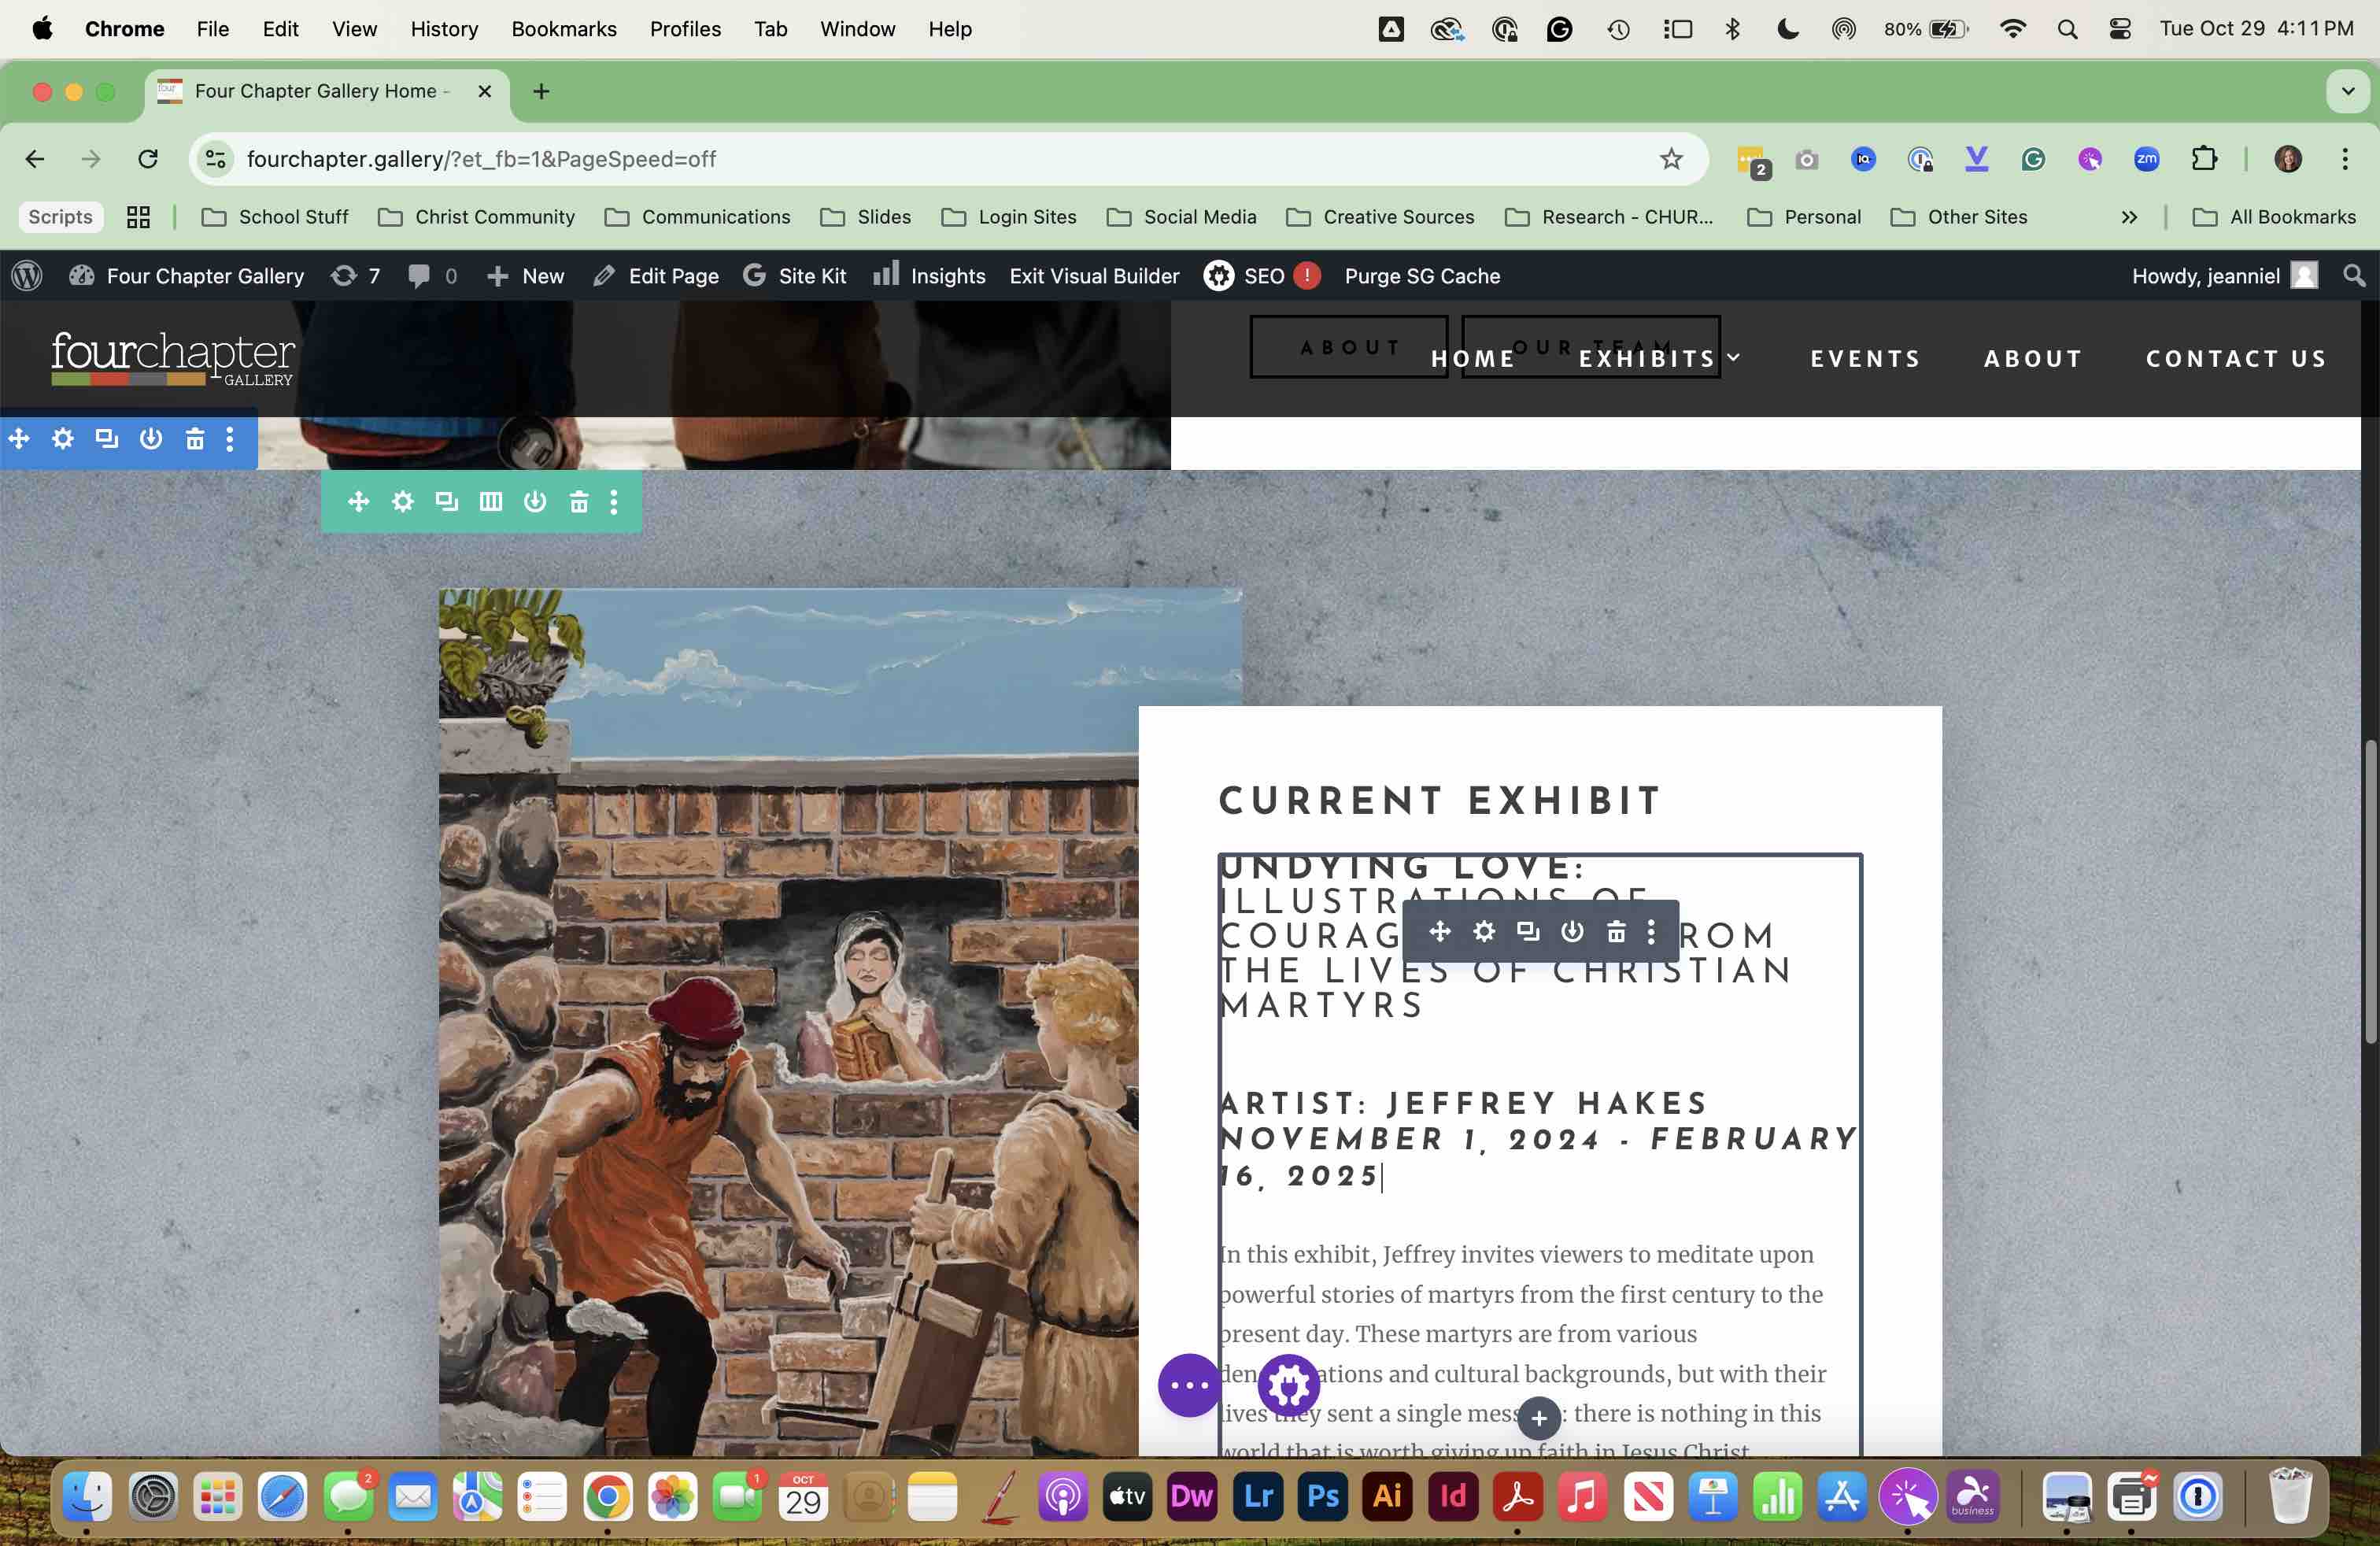Save module to library from dark toolbar
The height and width of the screenshot is (1546, 2380).
pyautogui.click(x=1572, y=931)
